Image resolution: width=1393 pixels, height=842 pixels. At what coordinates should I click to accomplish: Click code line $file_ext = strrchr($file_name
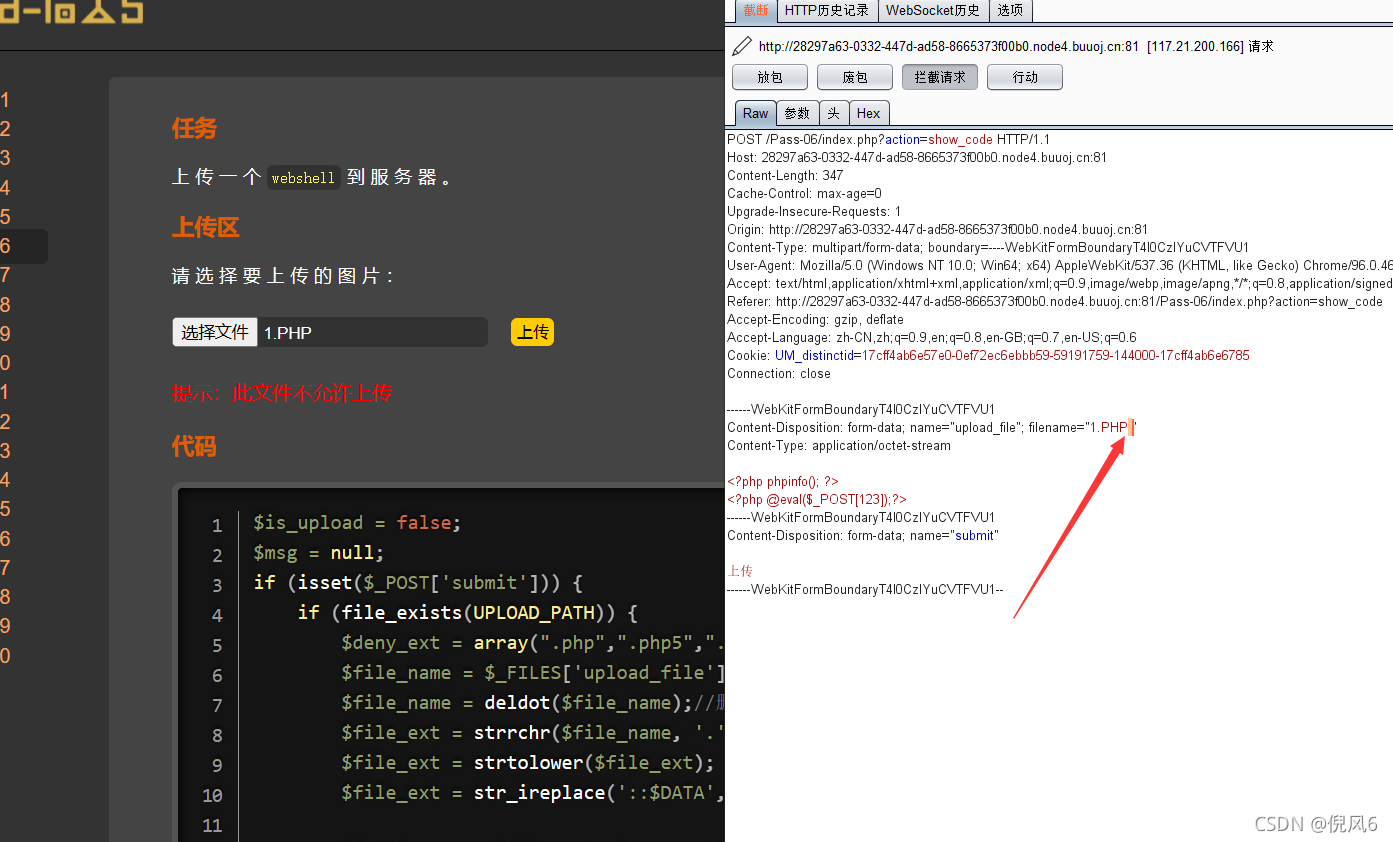pyautogui.click(x=533, y=733)
